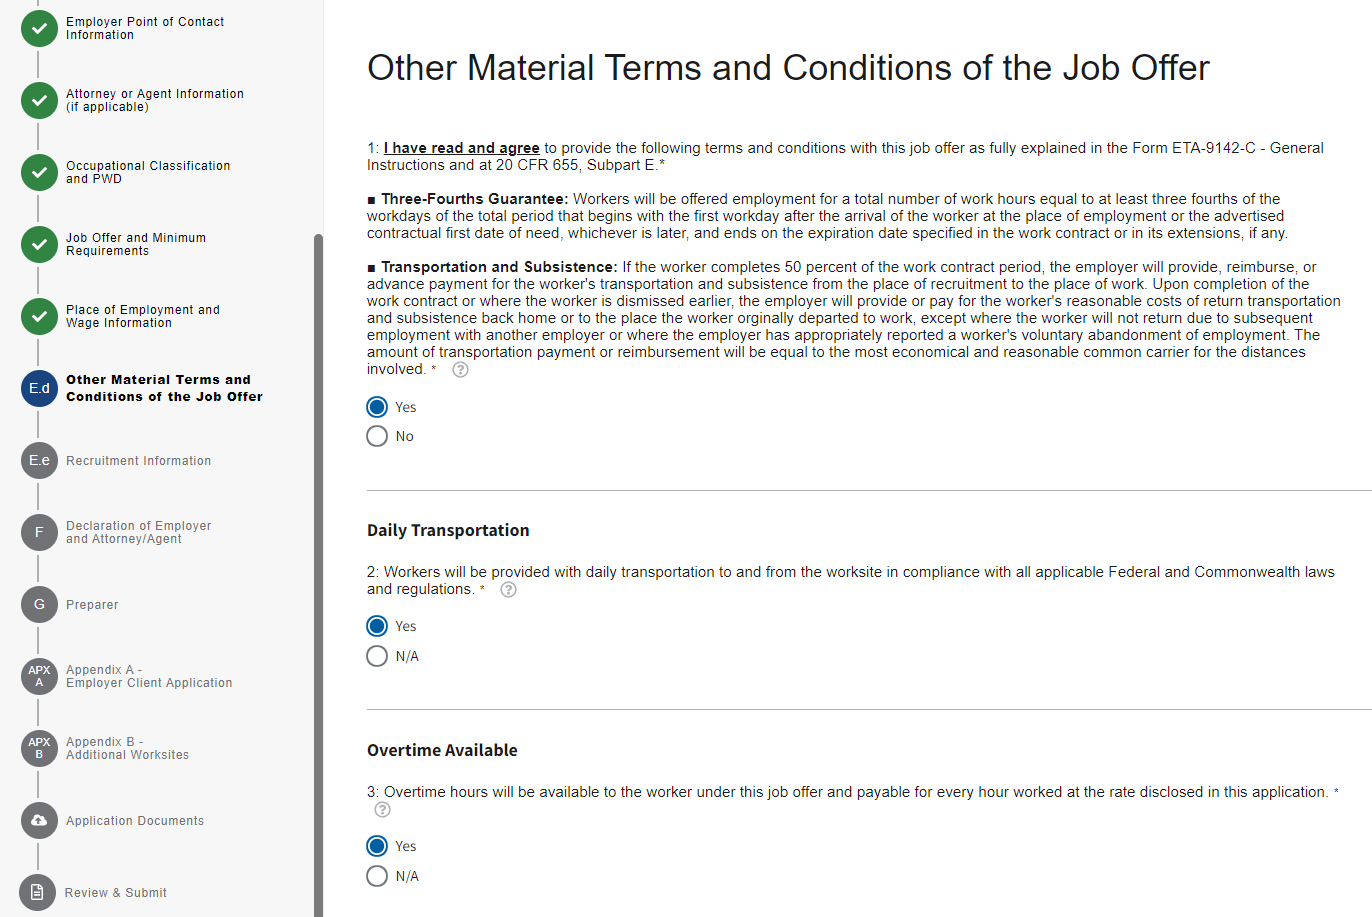Select Yes for Overtime Available
1372x917 pixels.
pyautogui.click(x=377, y=846)
